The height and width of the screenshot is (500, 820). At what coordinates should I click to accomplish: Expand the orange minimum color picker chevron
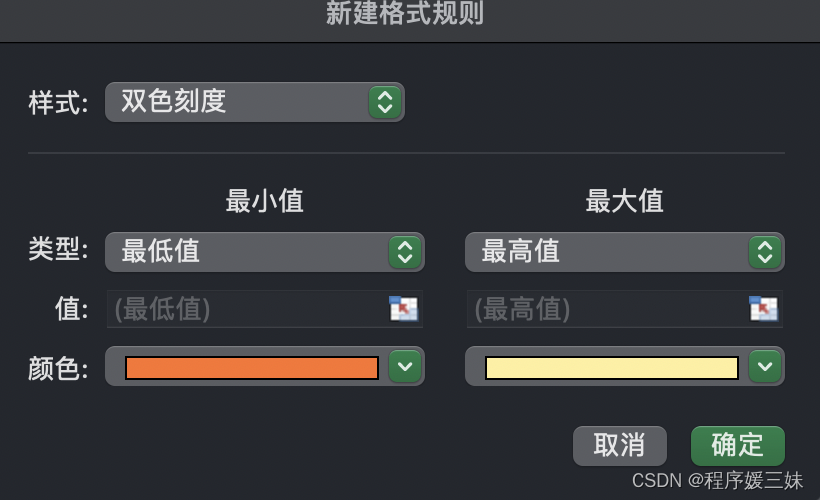click(404, 367)
